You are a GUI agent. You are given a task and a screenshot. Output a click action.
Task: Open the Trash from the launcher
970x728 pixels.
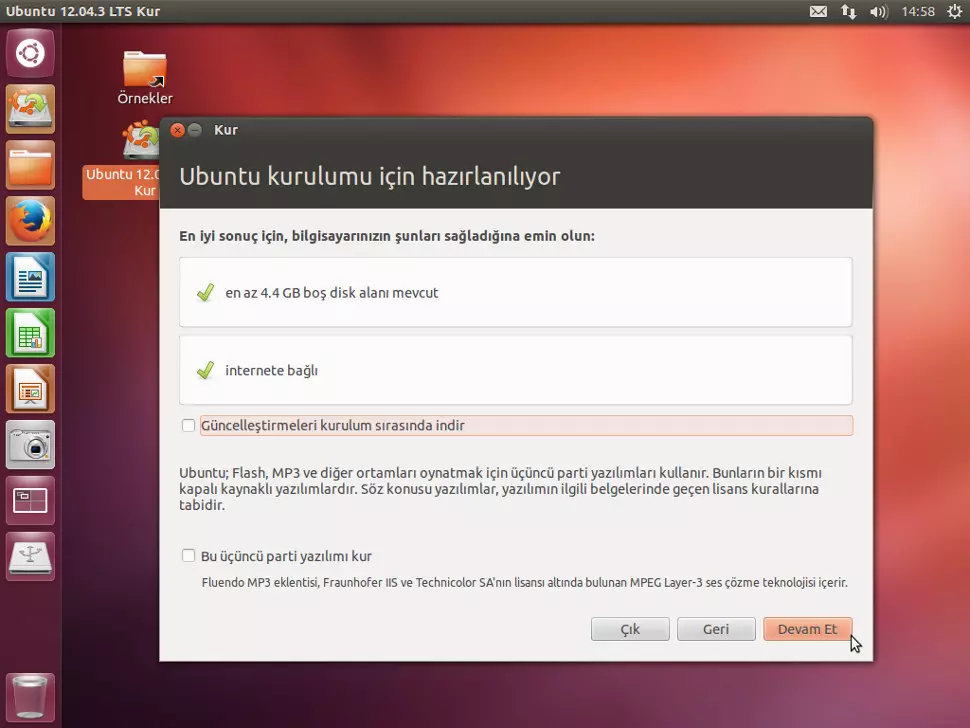click(30, 697)
